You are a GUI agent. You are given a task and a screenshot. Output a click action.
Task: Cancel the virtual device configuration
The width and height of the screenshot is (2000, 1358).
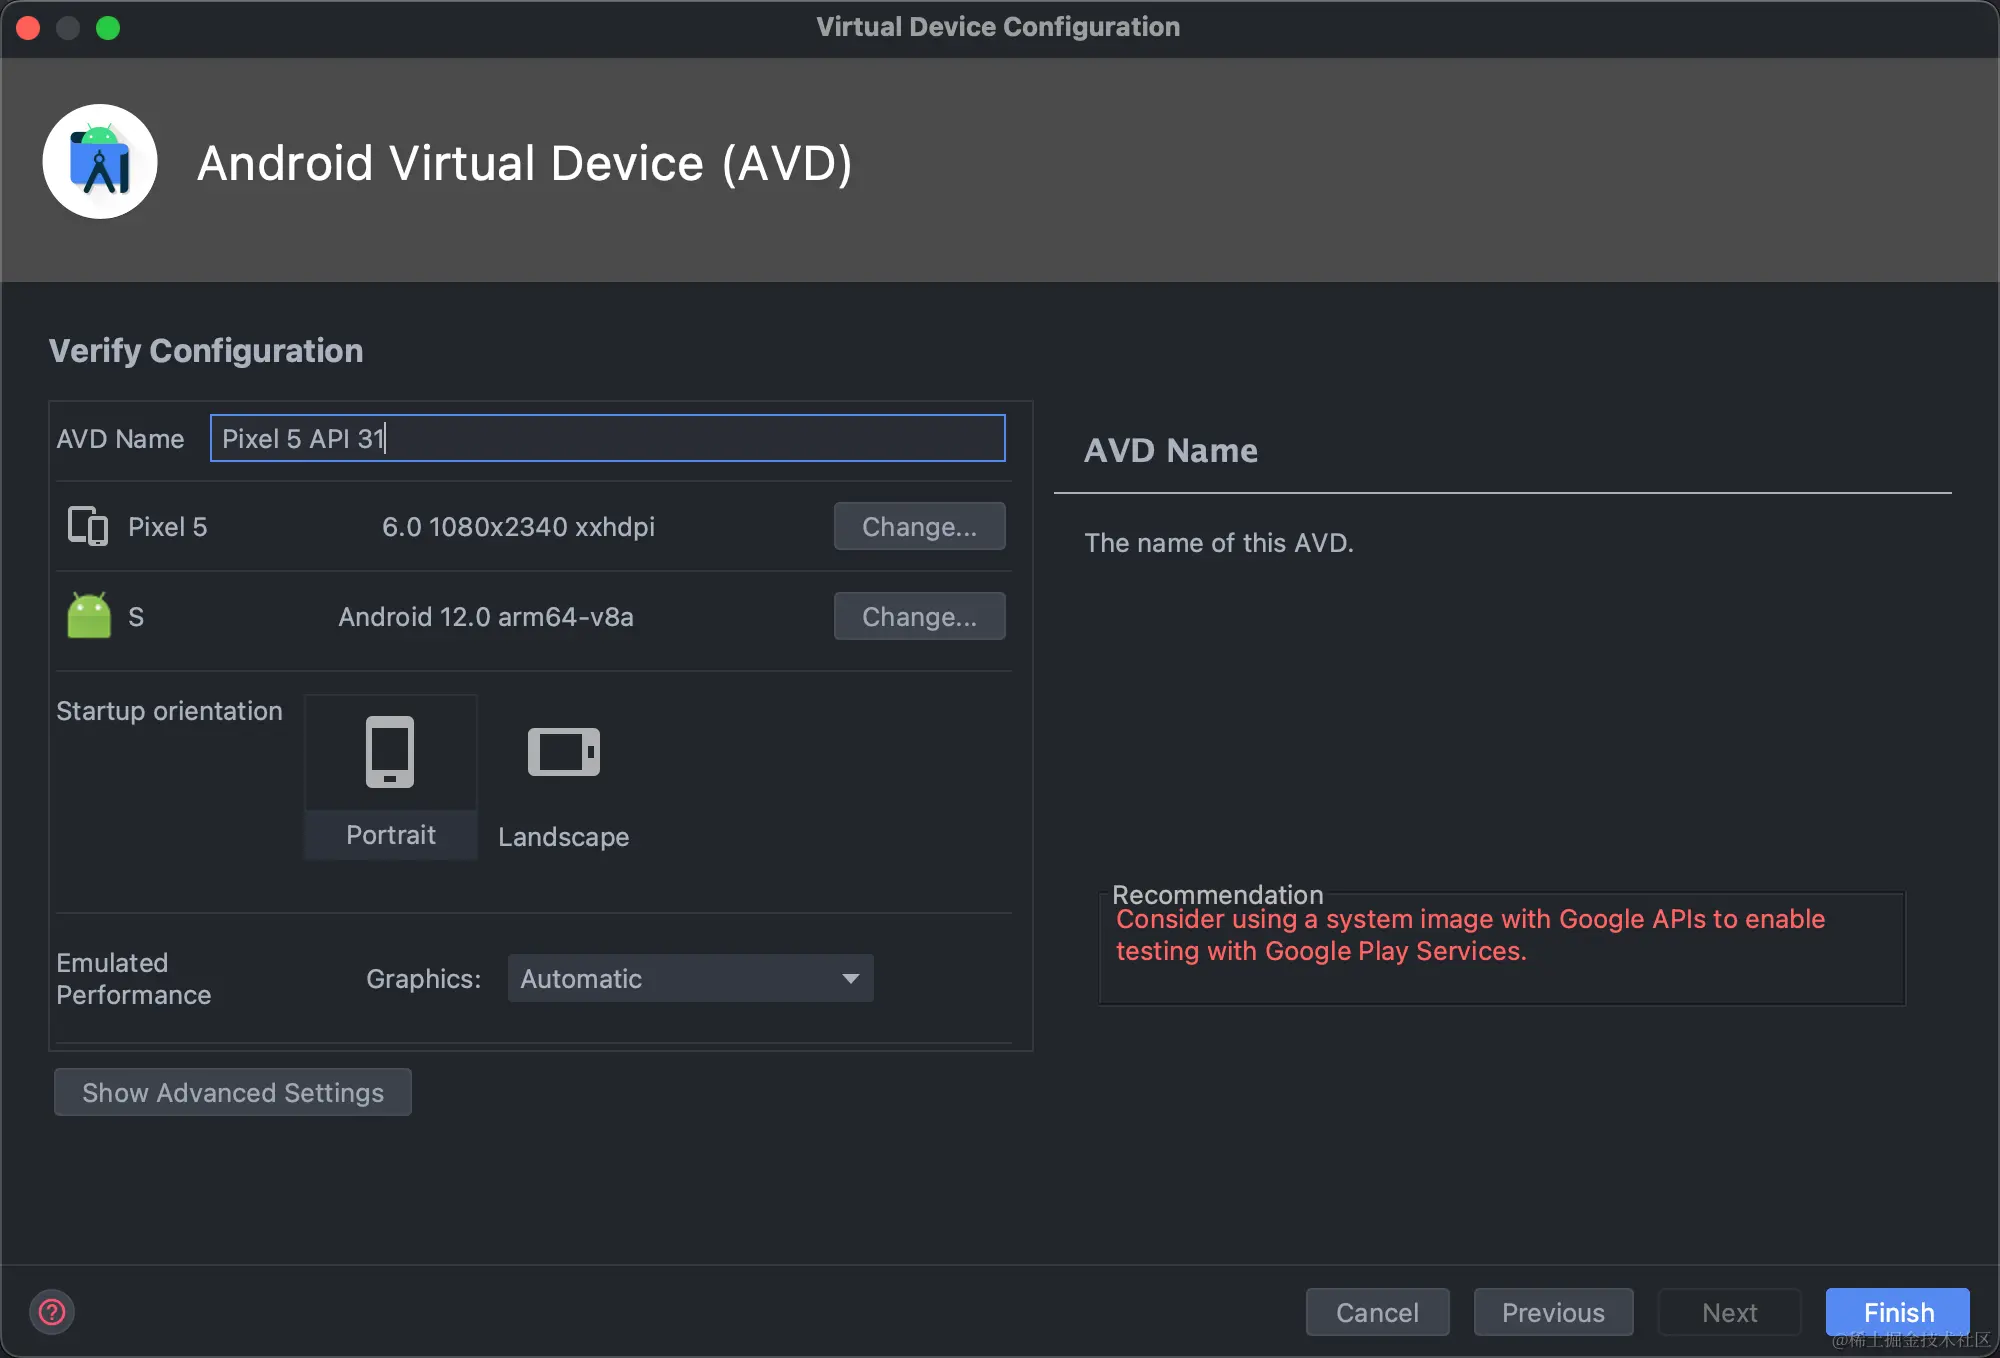(1377, 1312)
